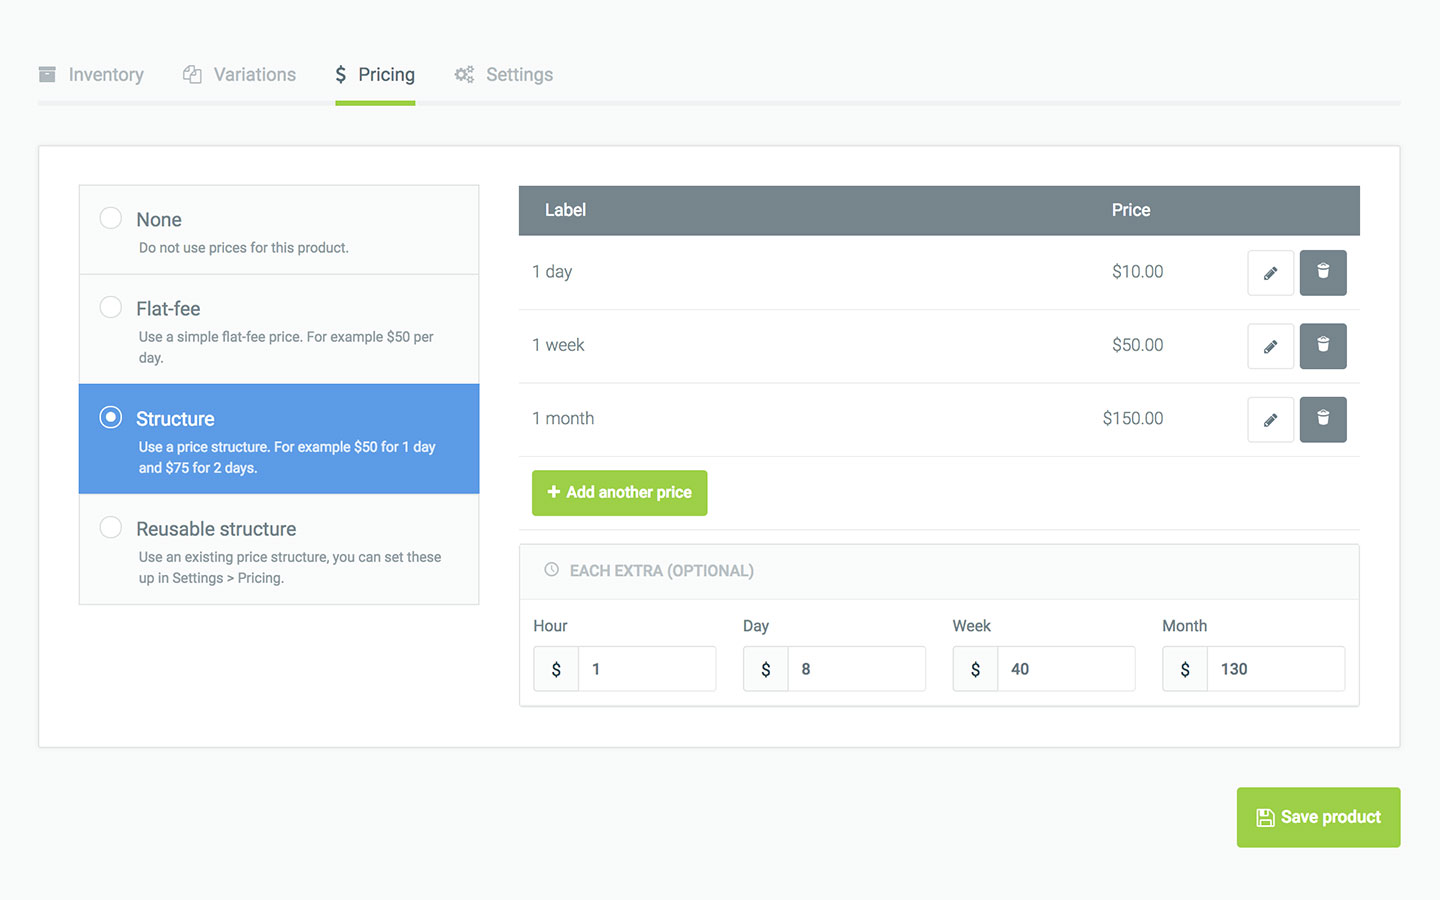Delete the 1 week price row
The width and height of the screenshot is (1440, 900).
pos(1323,346)
